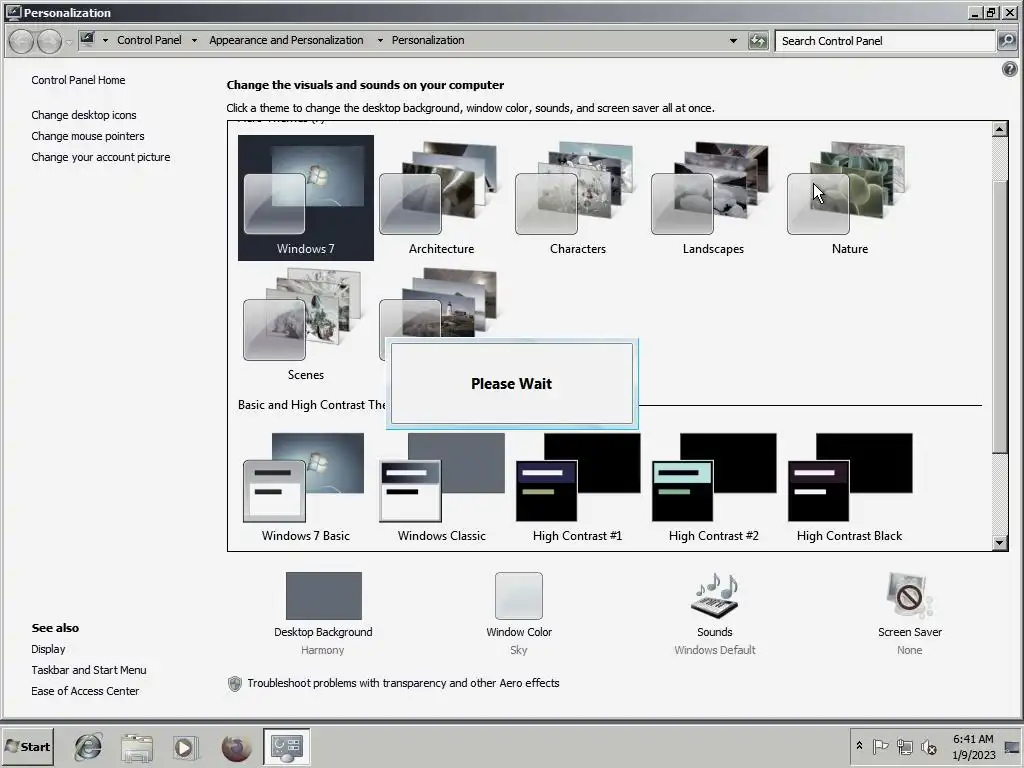Expand dropdown arrow before Control Panel
The image size is (1024, 768).
[105, 40]
